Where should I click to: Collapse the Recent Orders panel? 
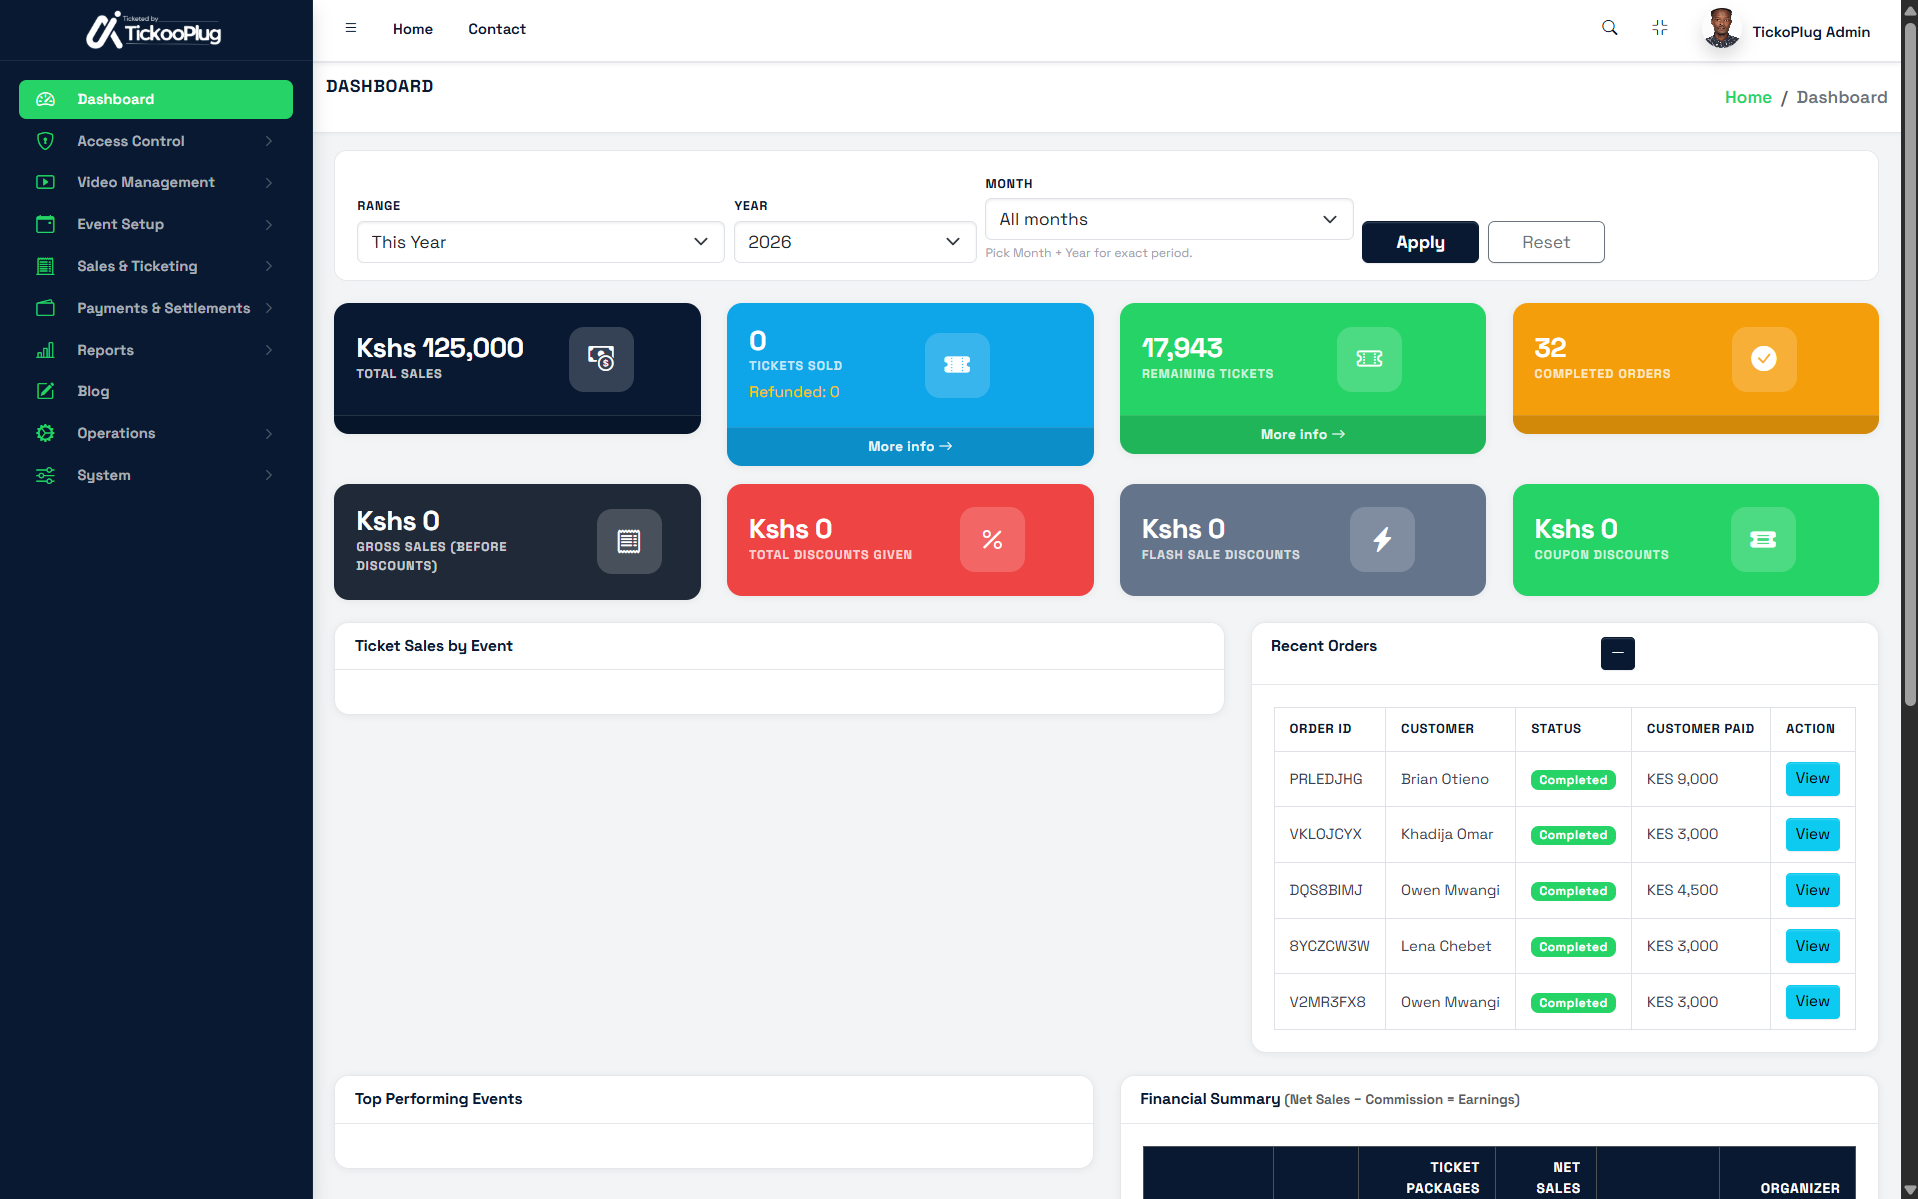1617,653
